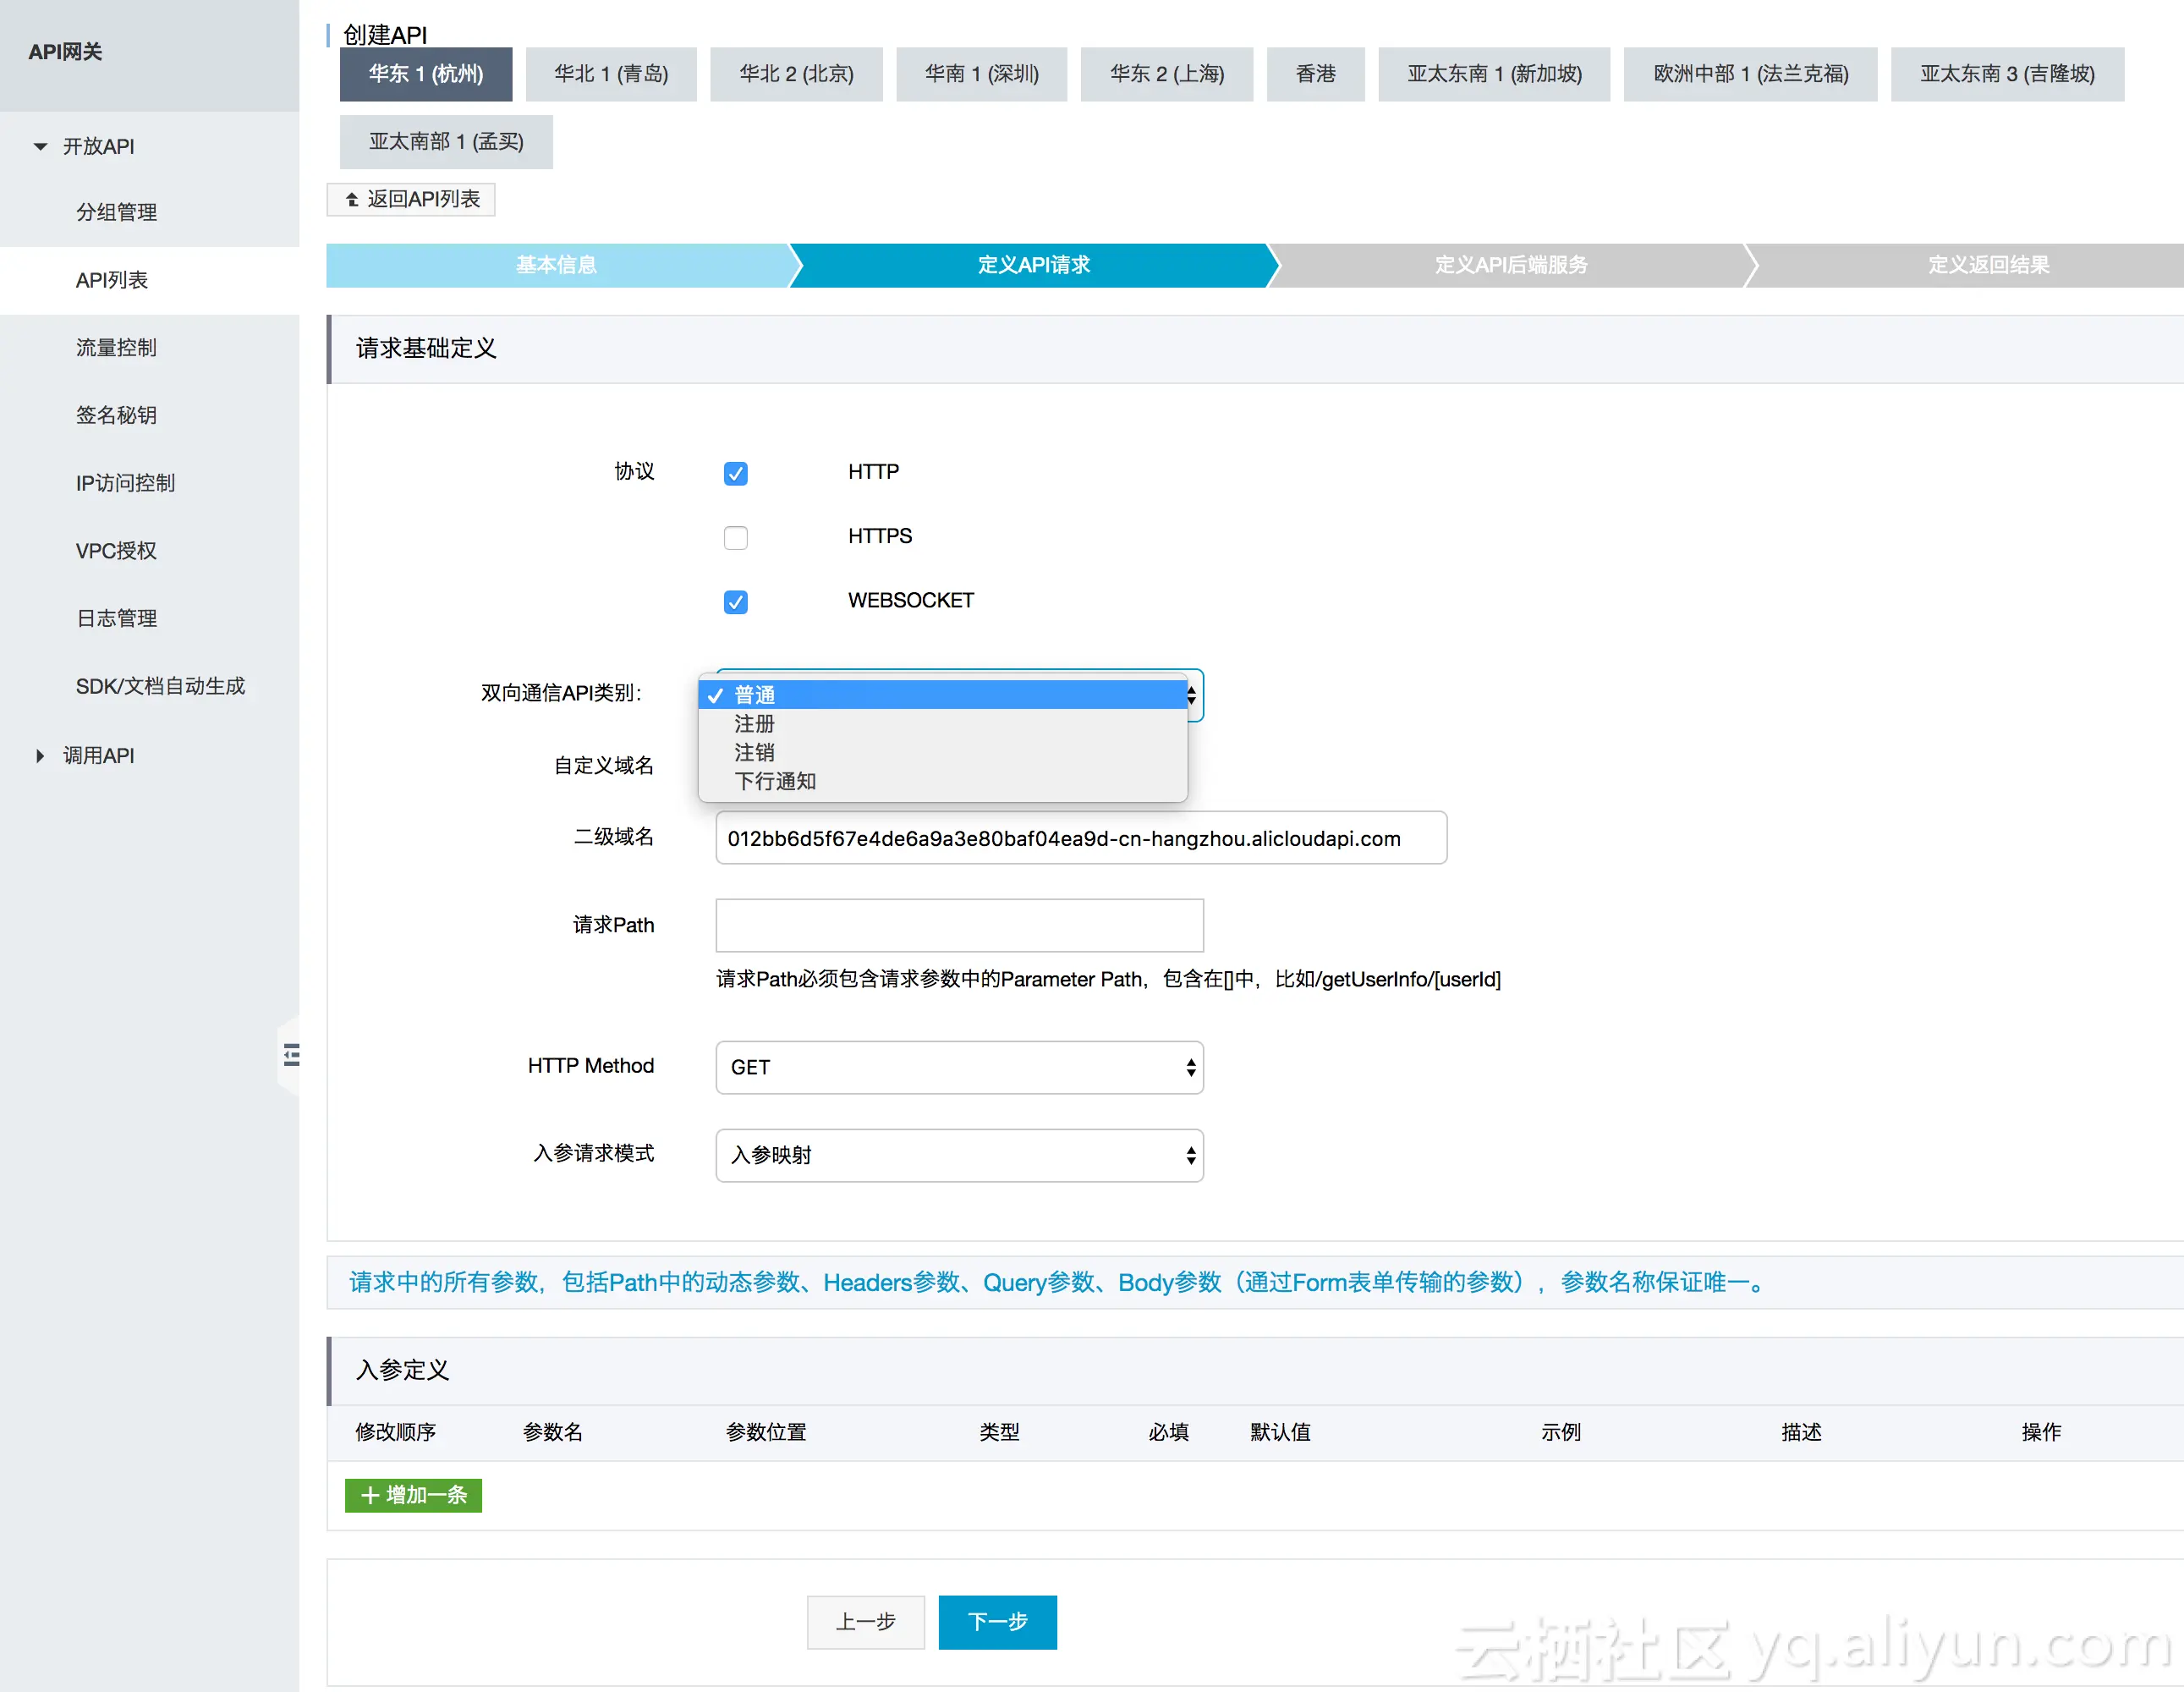Open SDK/文档自动生成 from the sidebar
This screenshot has width=2184, height=1692.
162,685
